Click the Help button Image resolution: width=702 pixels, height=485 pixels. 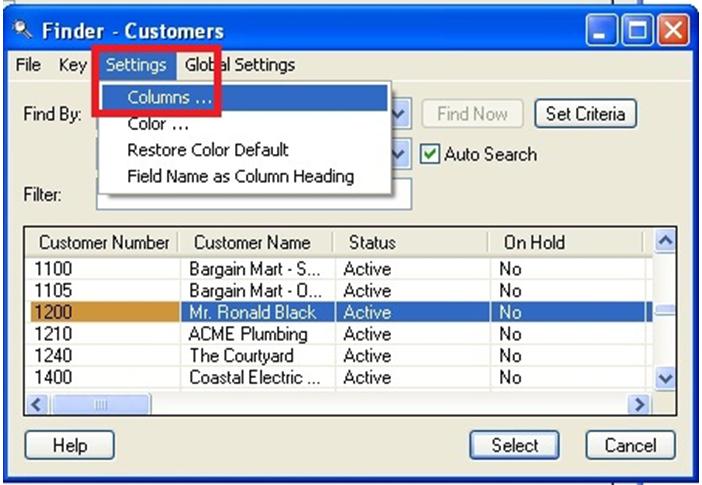click(x=69, y=445)
